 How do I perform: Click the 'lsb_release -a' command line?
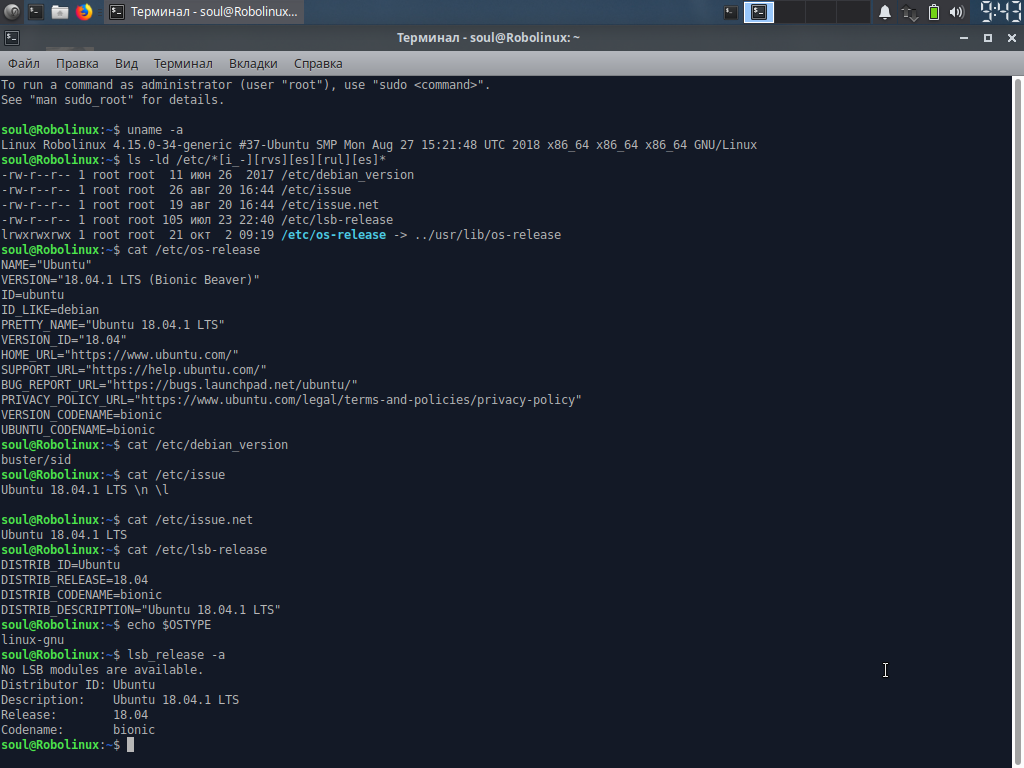113,654
